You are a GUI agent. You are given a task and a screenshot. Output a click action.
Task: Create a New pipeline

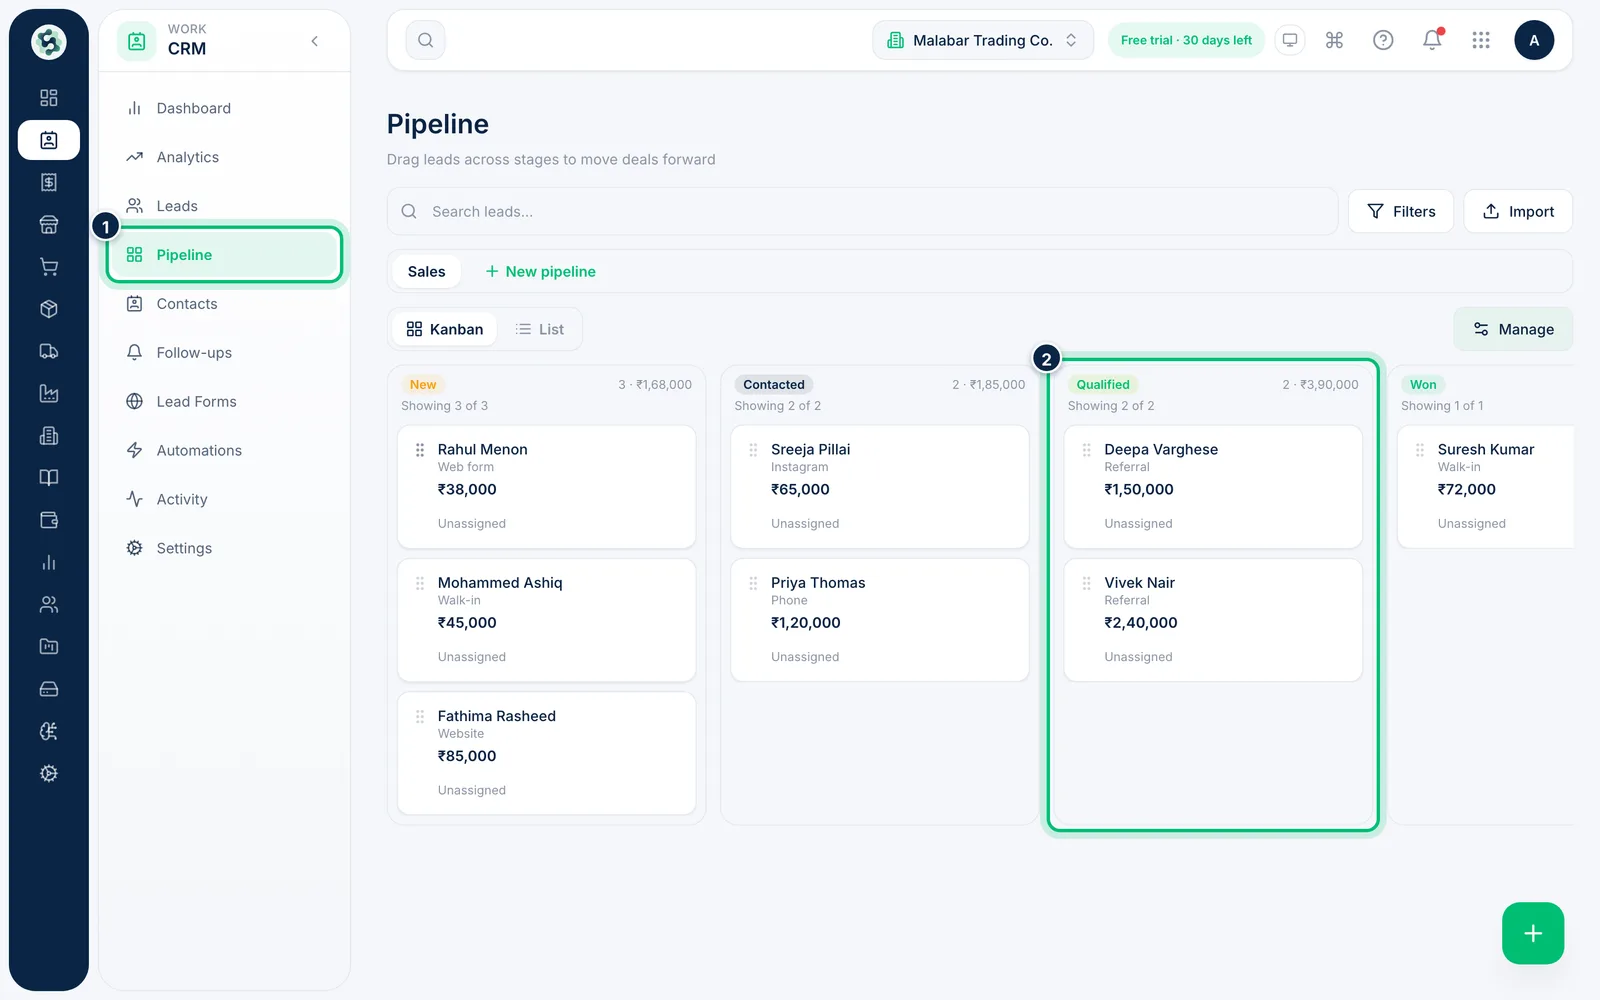540,271
